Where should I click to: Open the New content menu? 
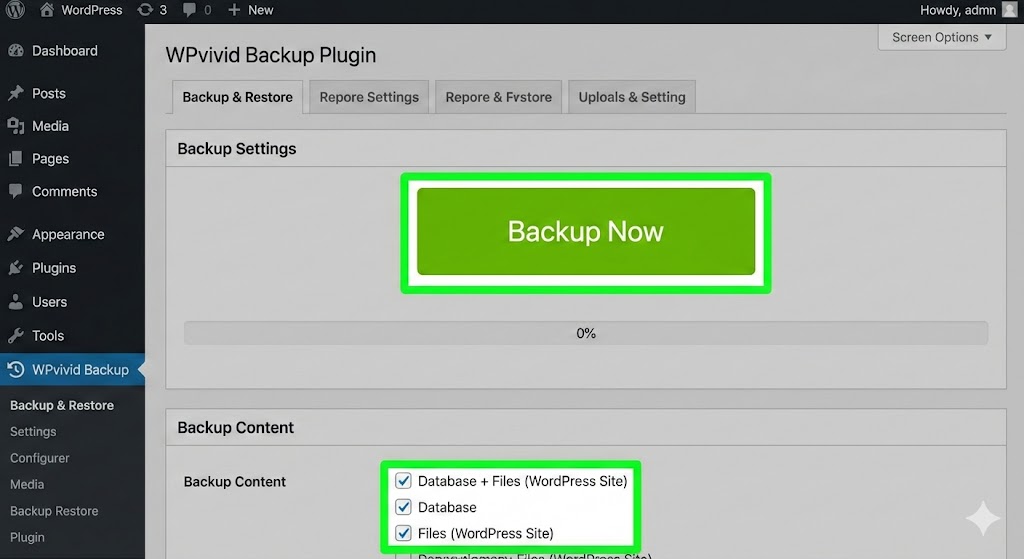[250, 10]
